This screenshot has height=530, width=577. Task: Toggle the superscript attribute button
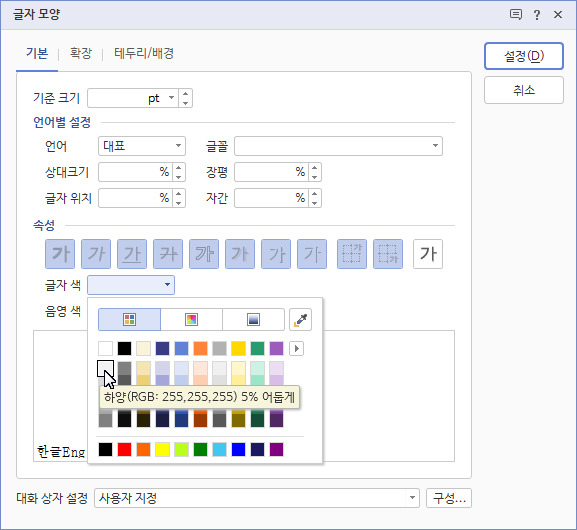(352, 254)
